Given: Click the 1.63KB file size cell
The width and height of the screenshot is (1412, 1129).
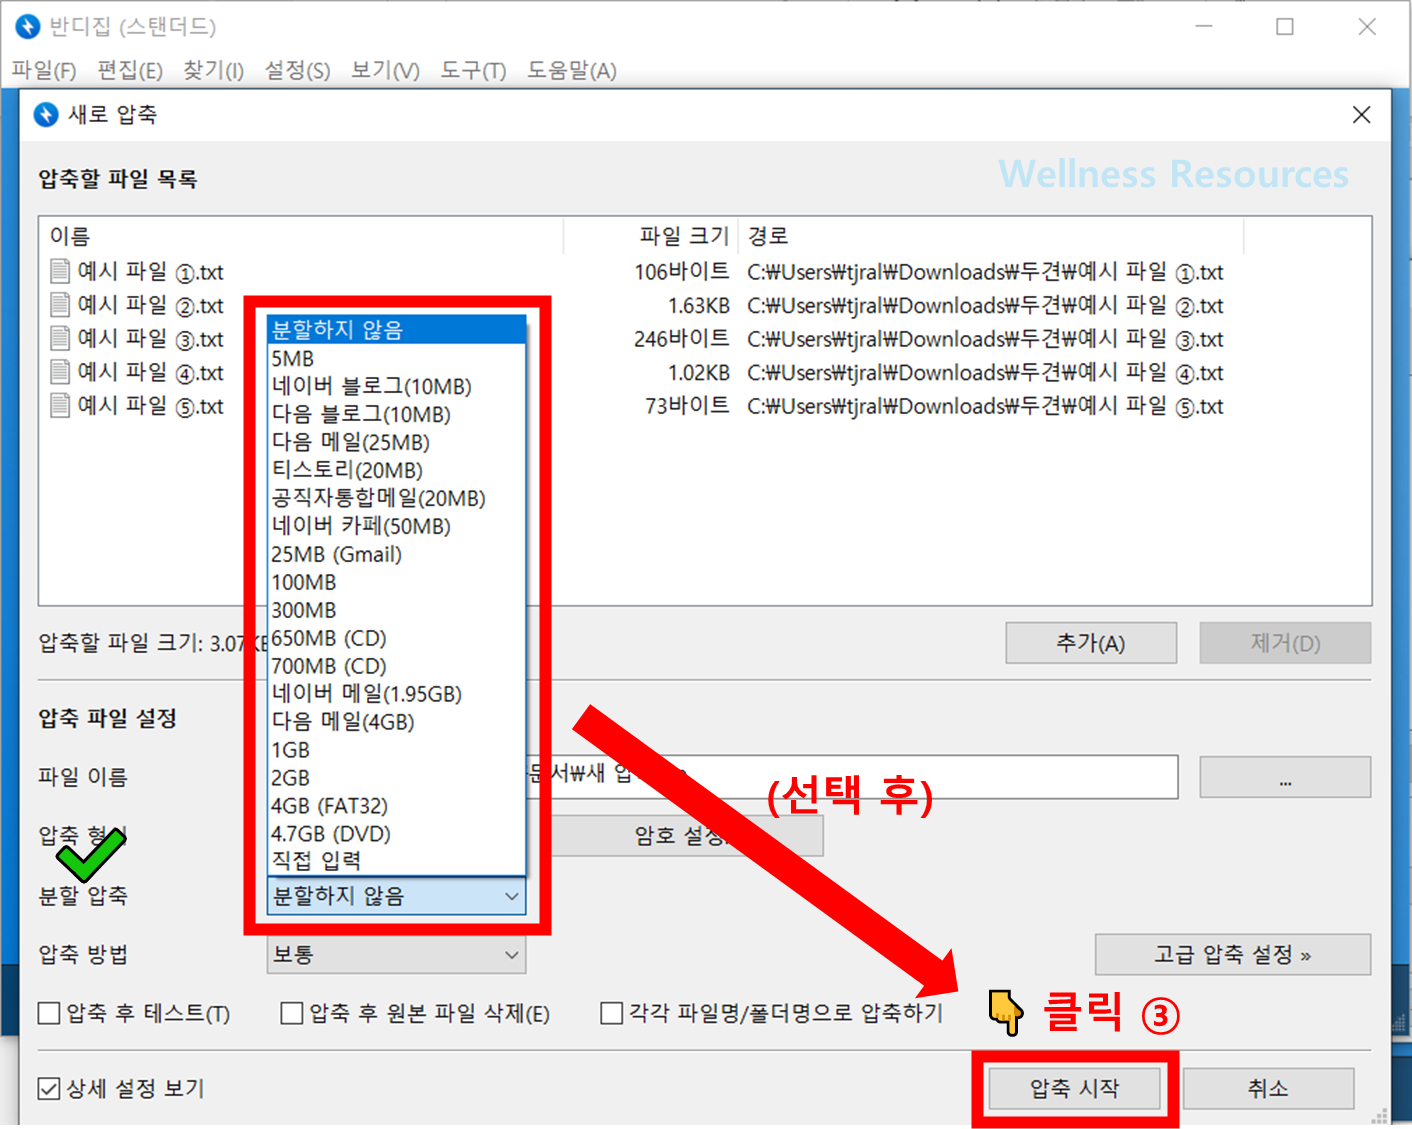Looking at the screenshot, I should (x=698, y=305).
